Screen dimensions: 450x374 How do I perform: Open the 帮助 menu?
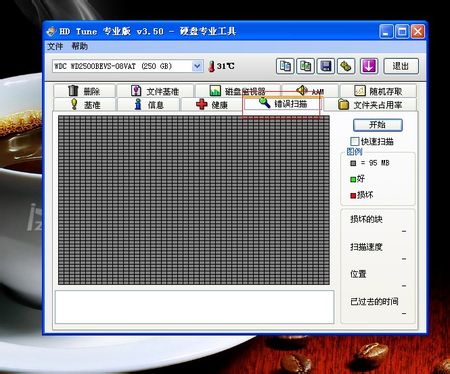(x=80, y=46)
